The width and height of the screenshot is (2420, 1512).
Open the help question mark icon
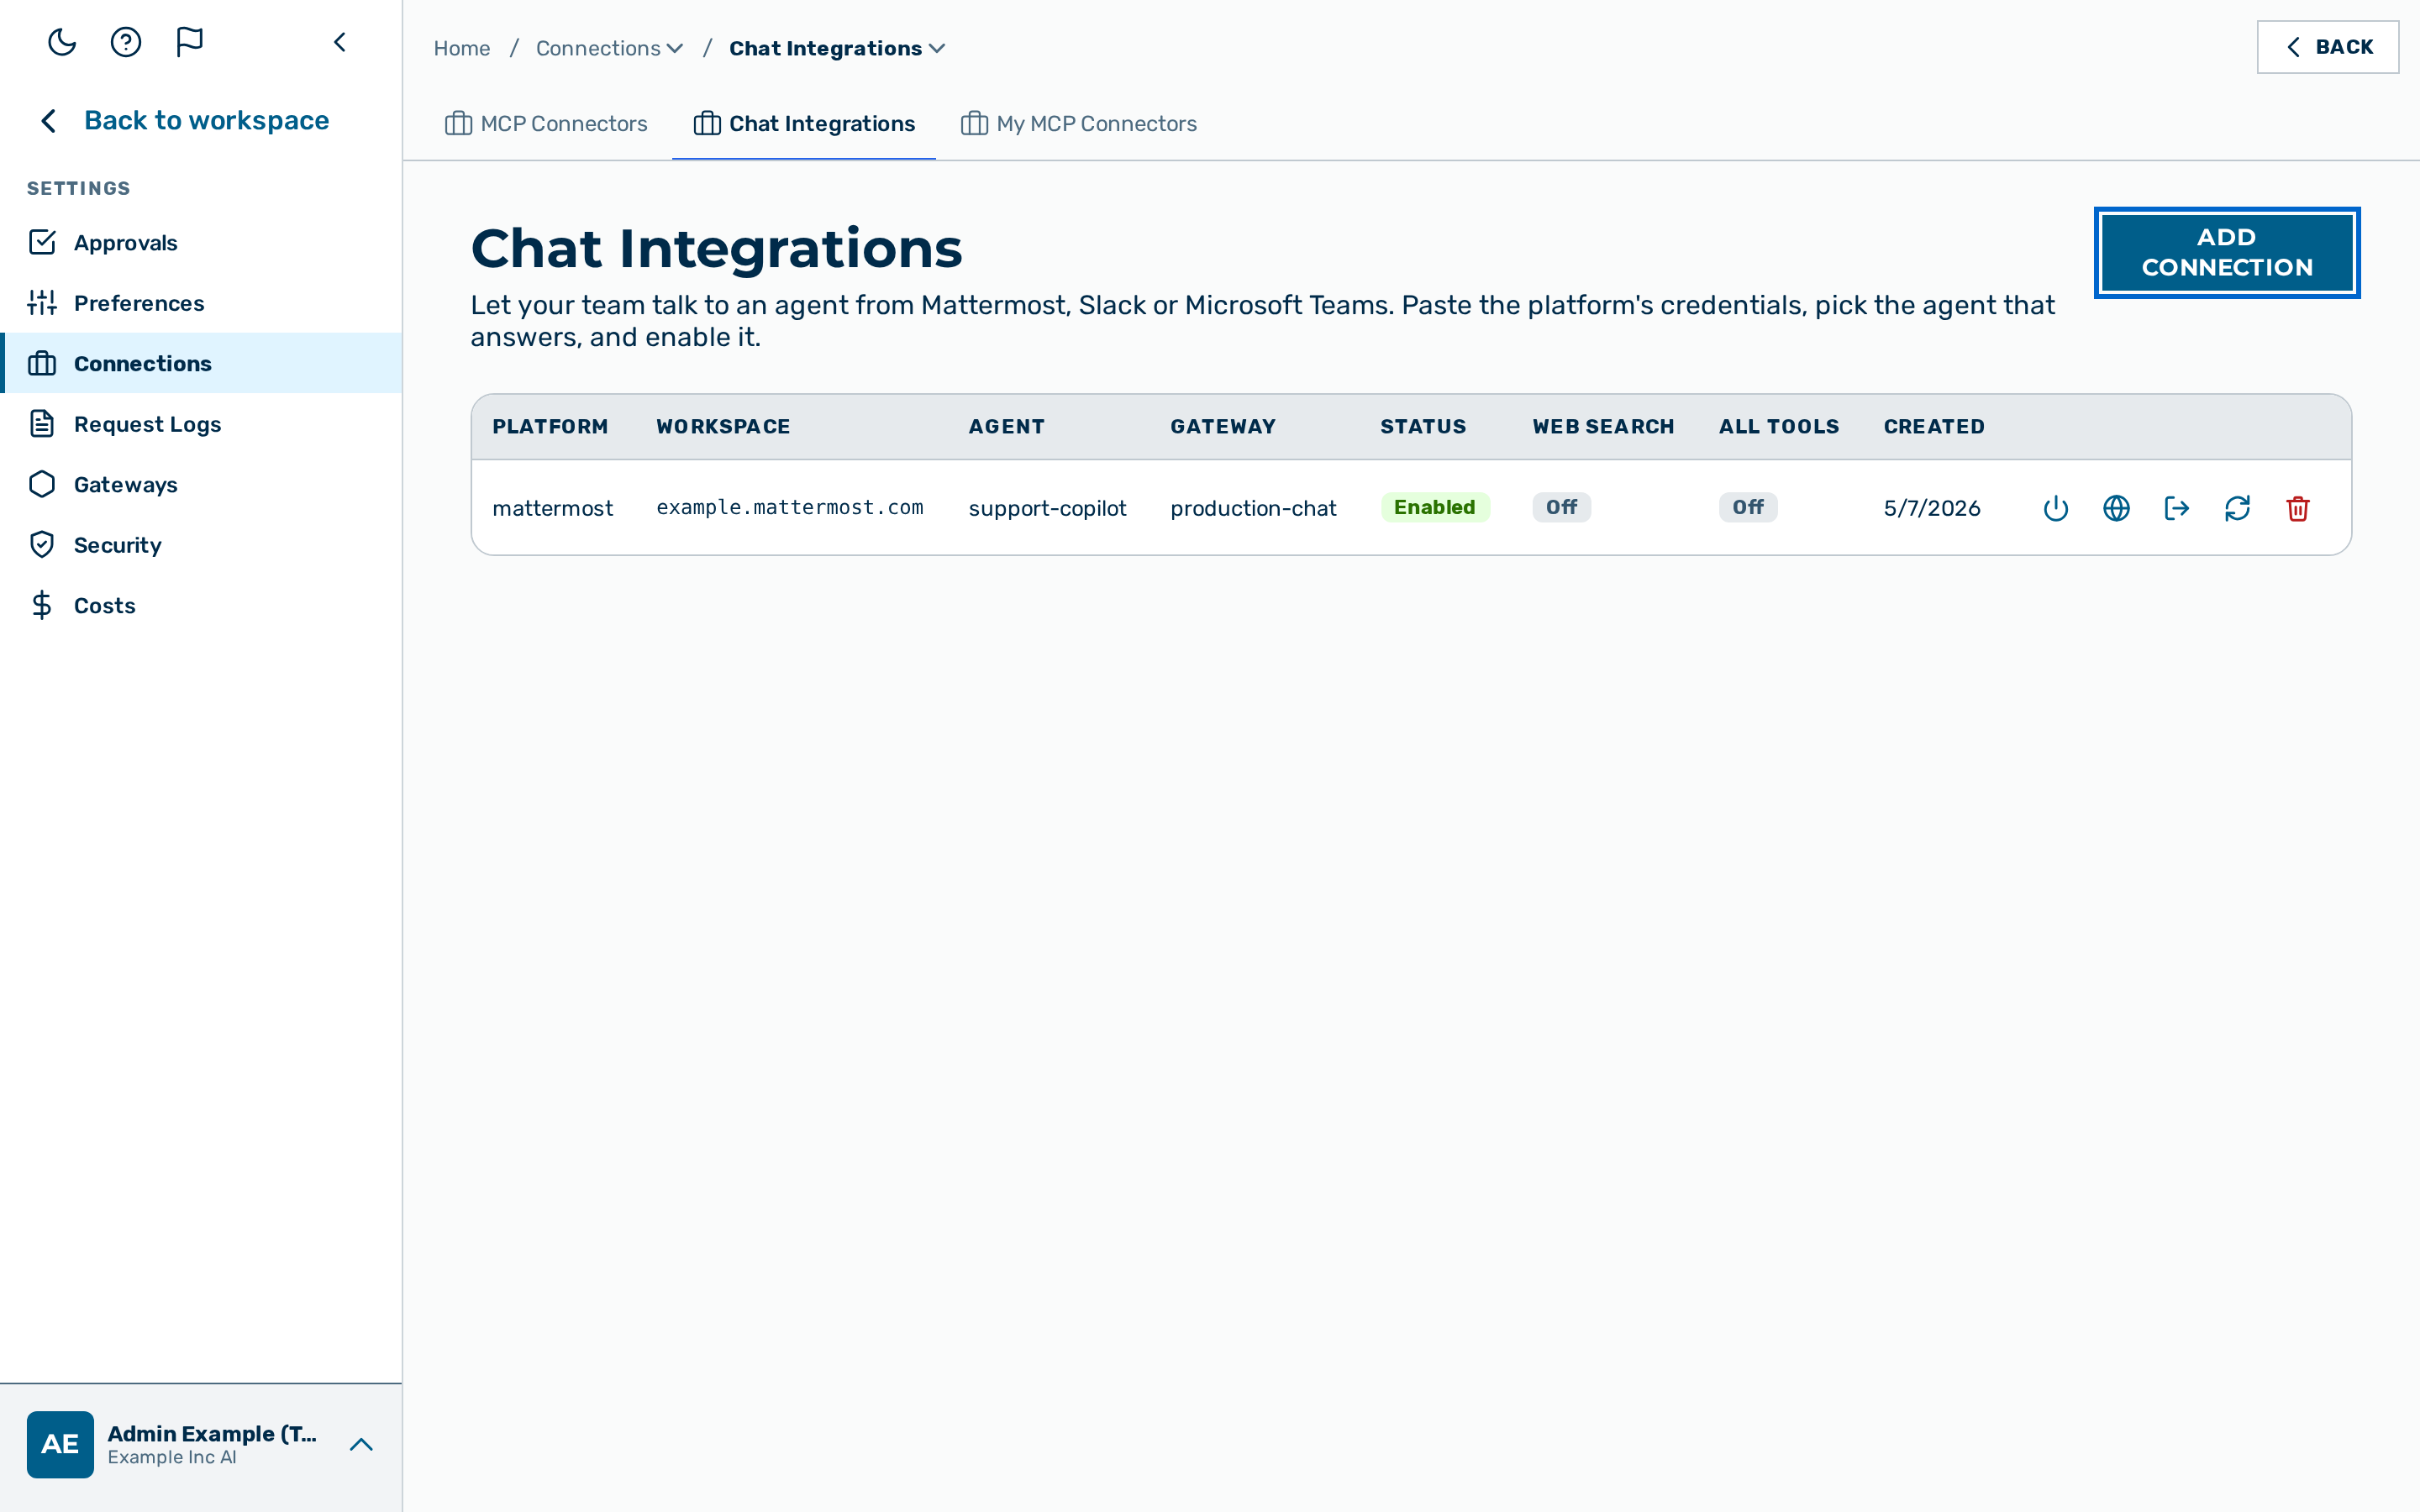[126, 42]
